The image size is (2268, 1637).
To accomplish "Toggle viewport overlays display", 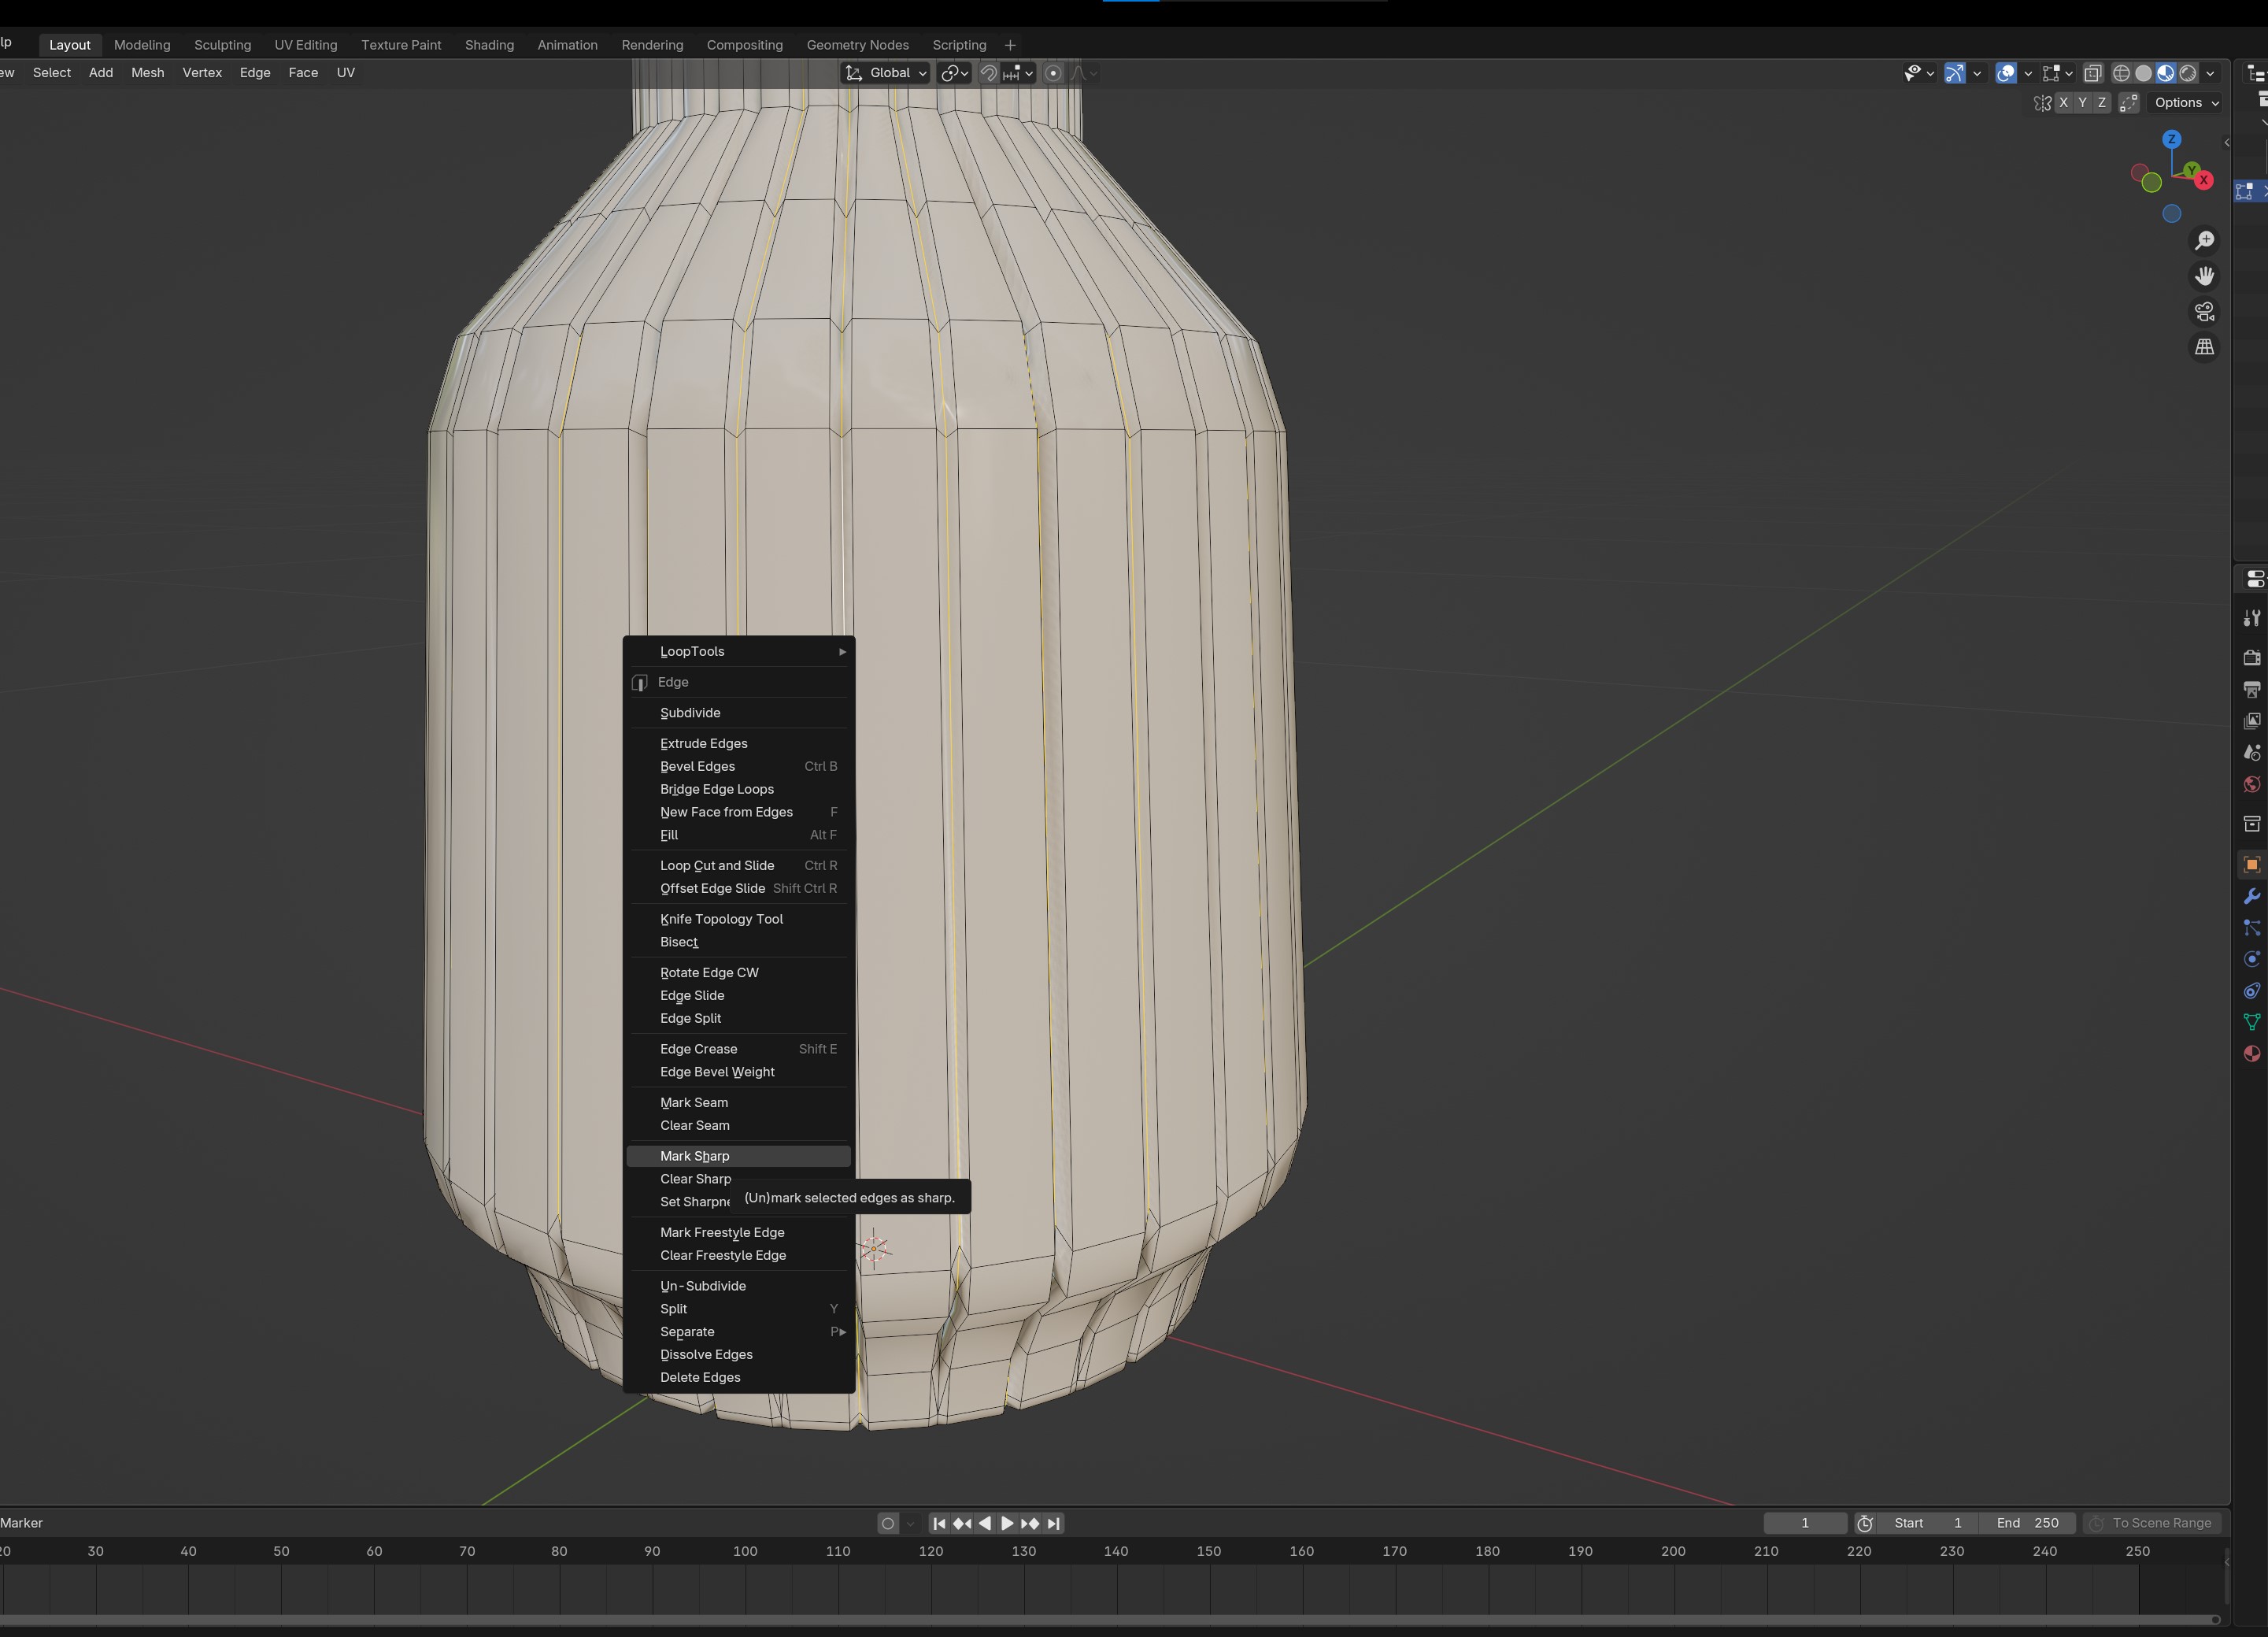I will pos(2005,73).
